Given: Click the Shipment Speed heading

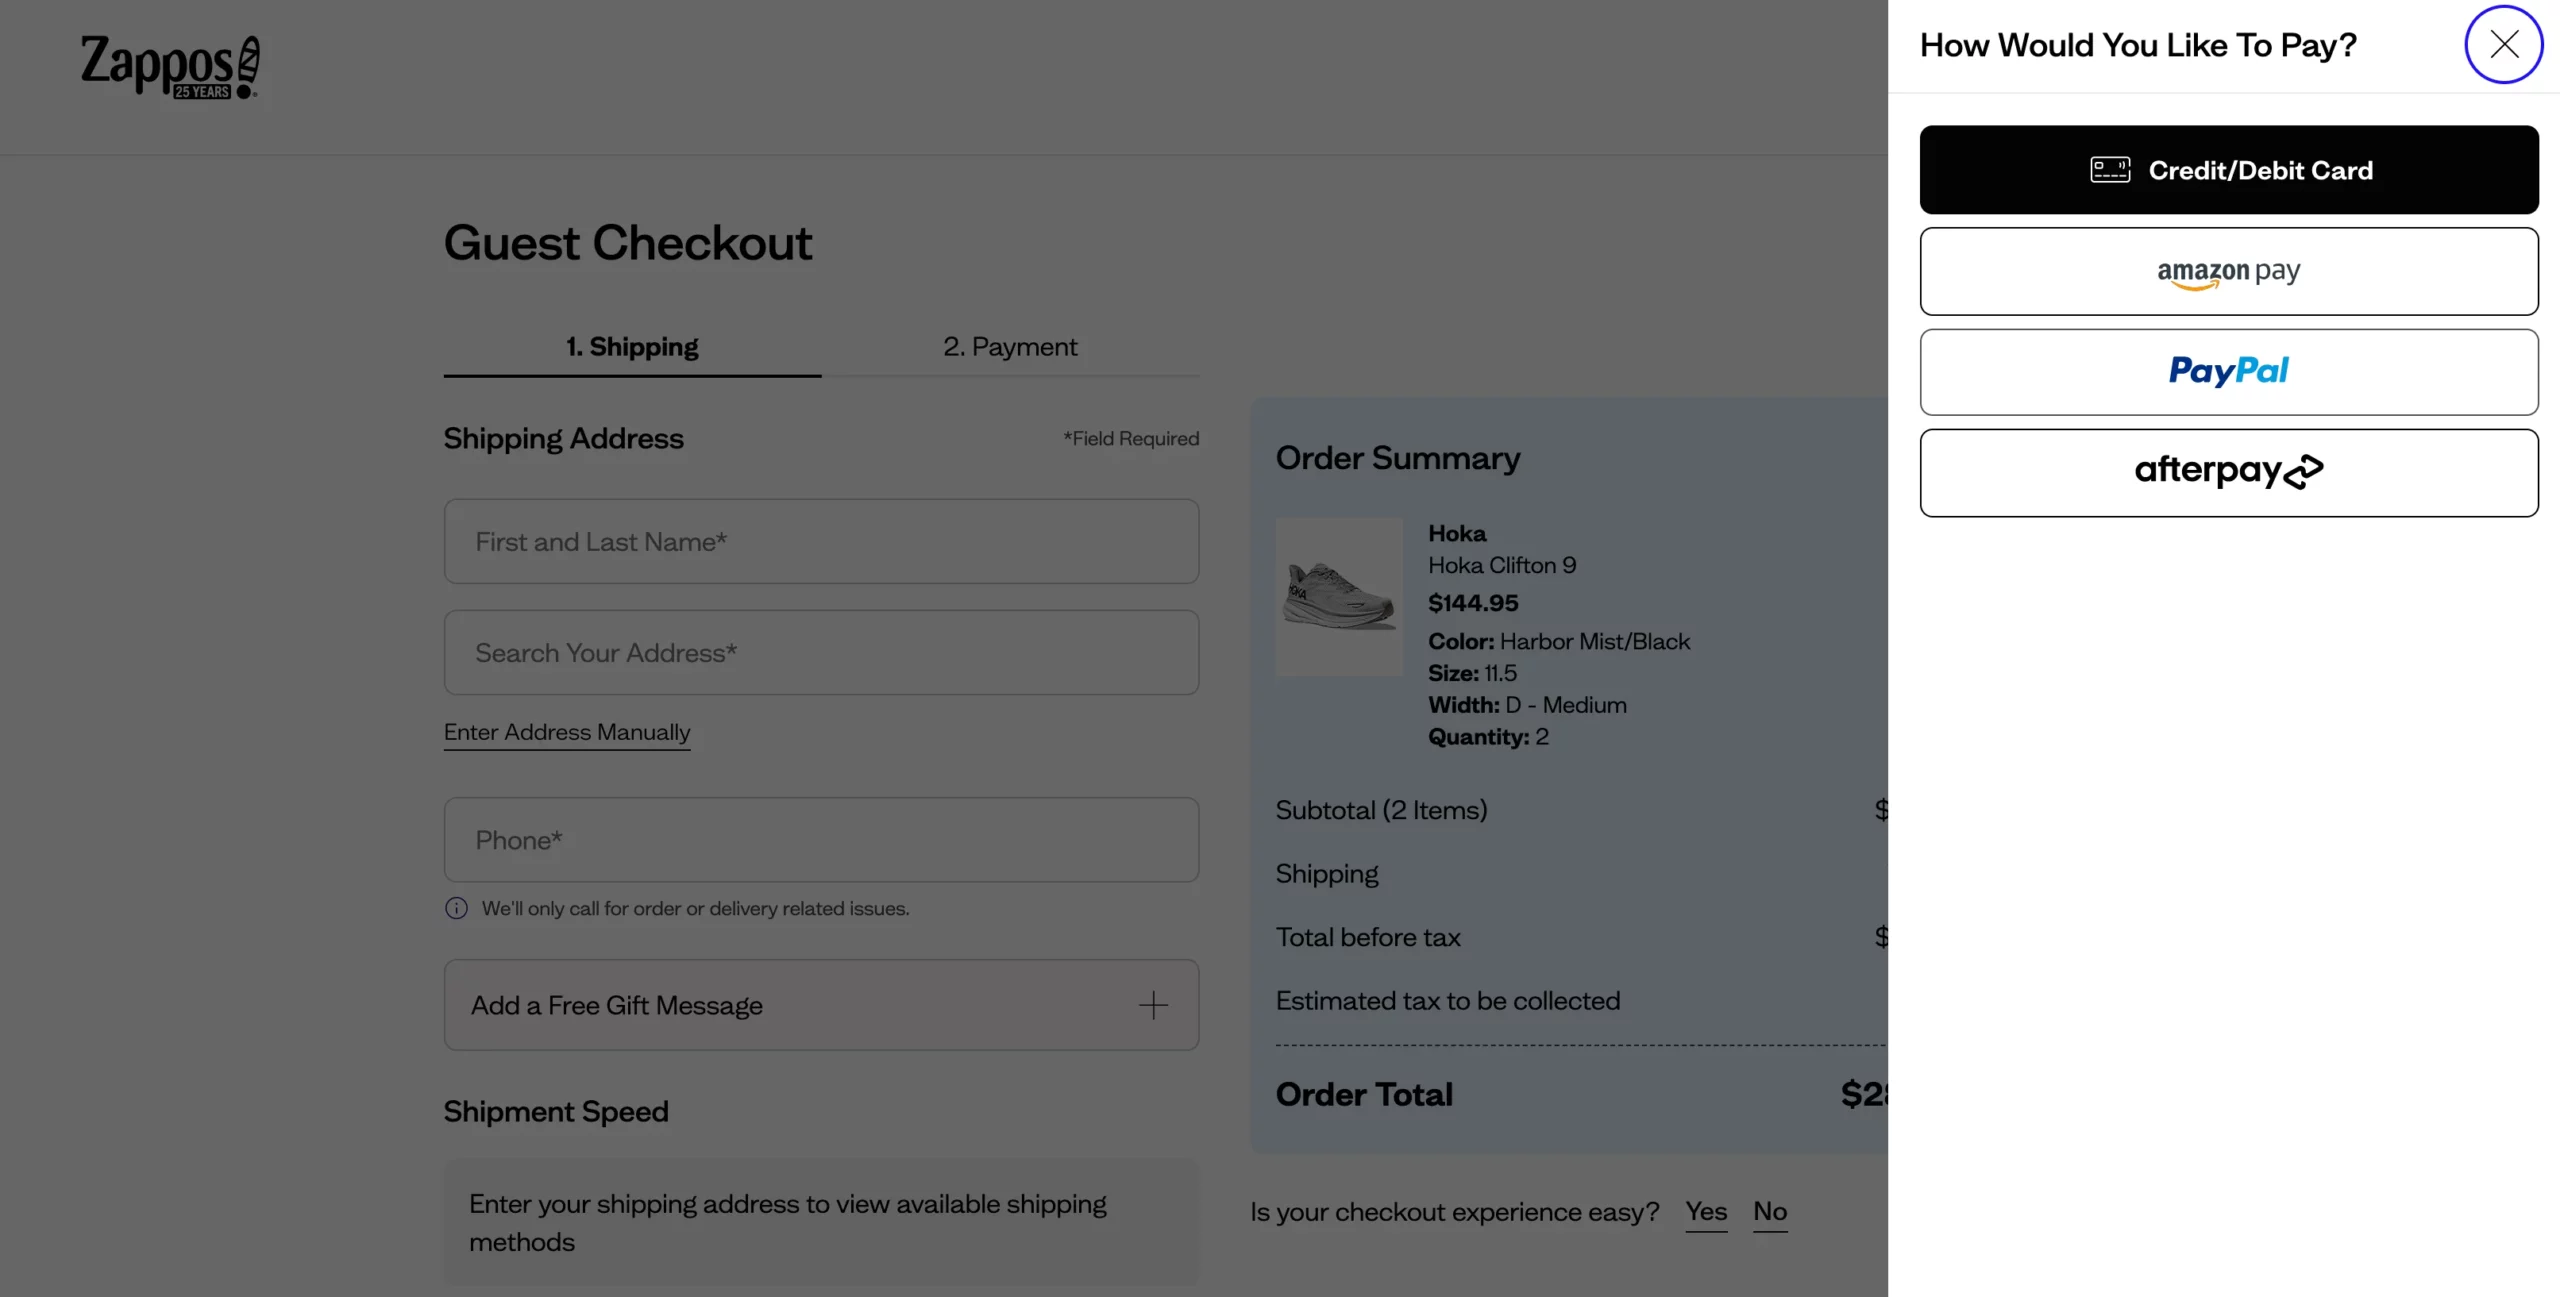Looking at the screenshot, I should click(556, 1111).
